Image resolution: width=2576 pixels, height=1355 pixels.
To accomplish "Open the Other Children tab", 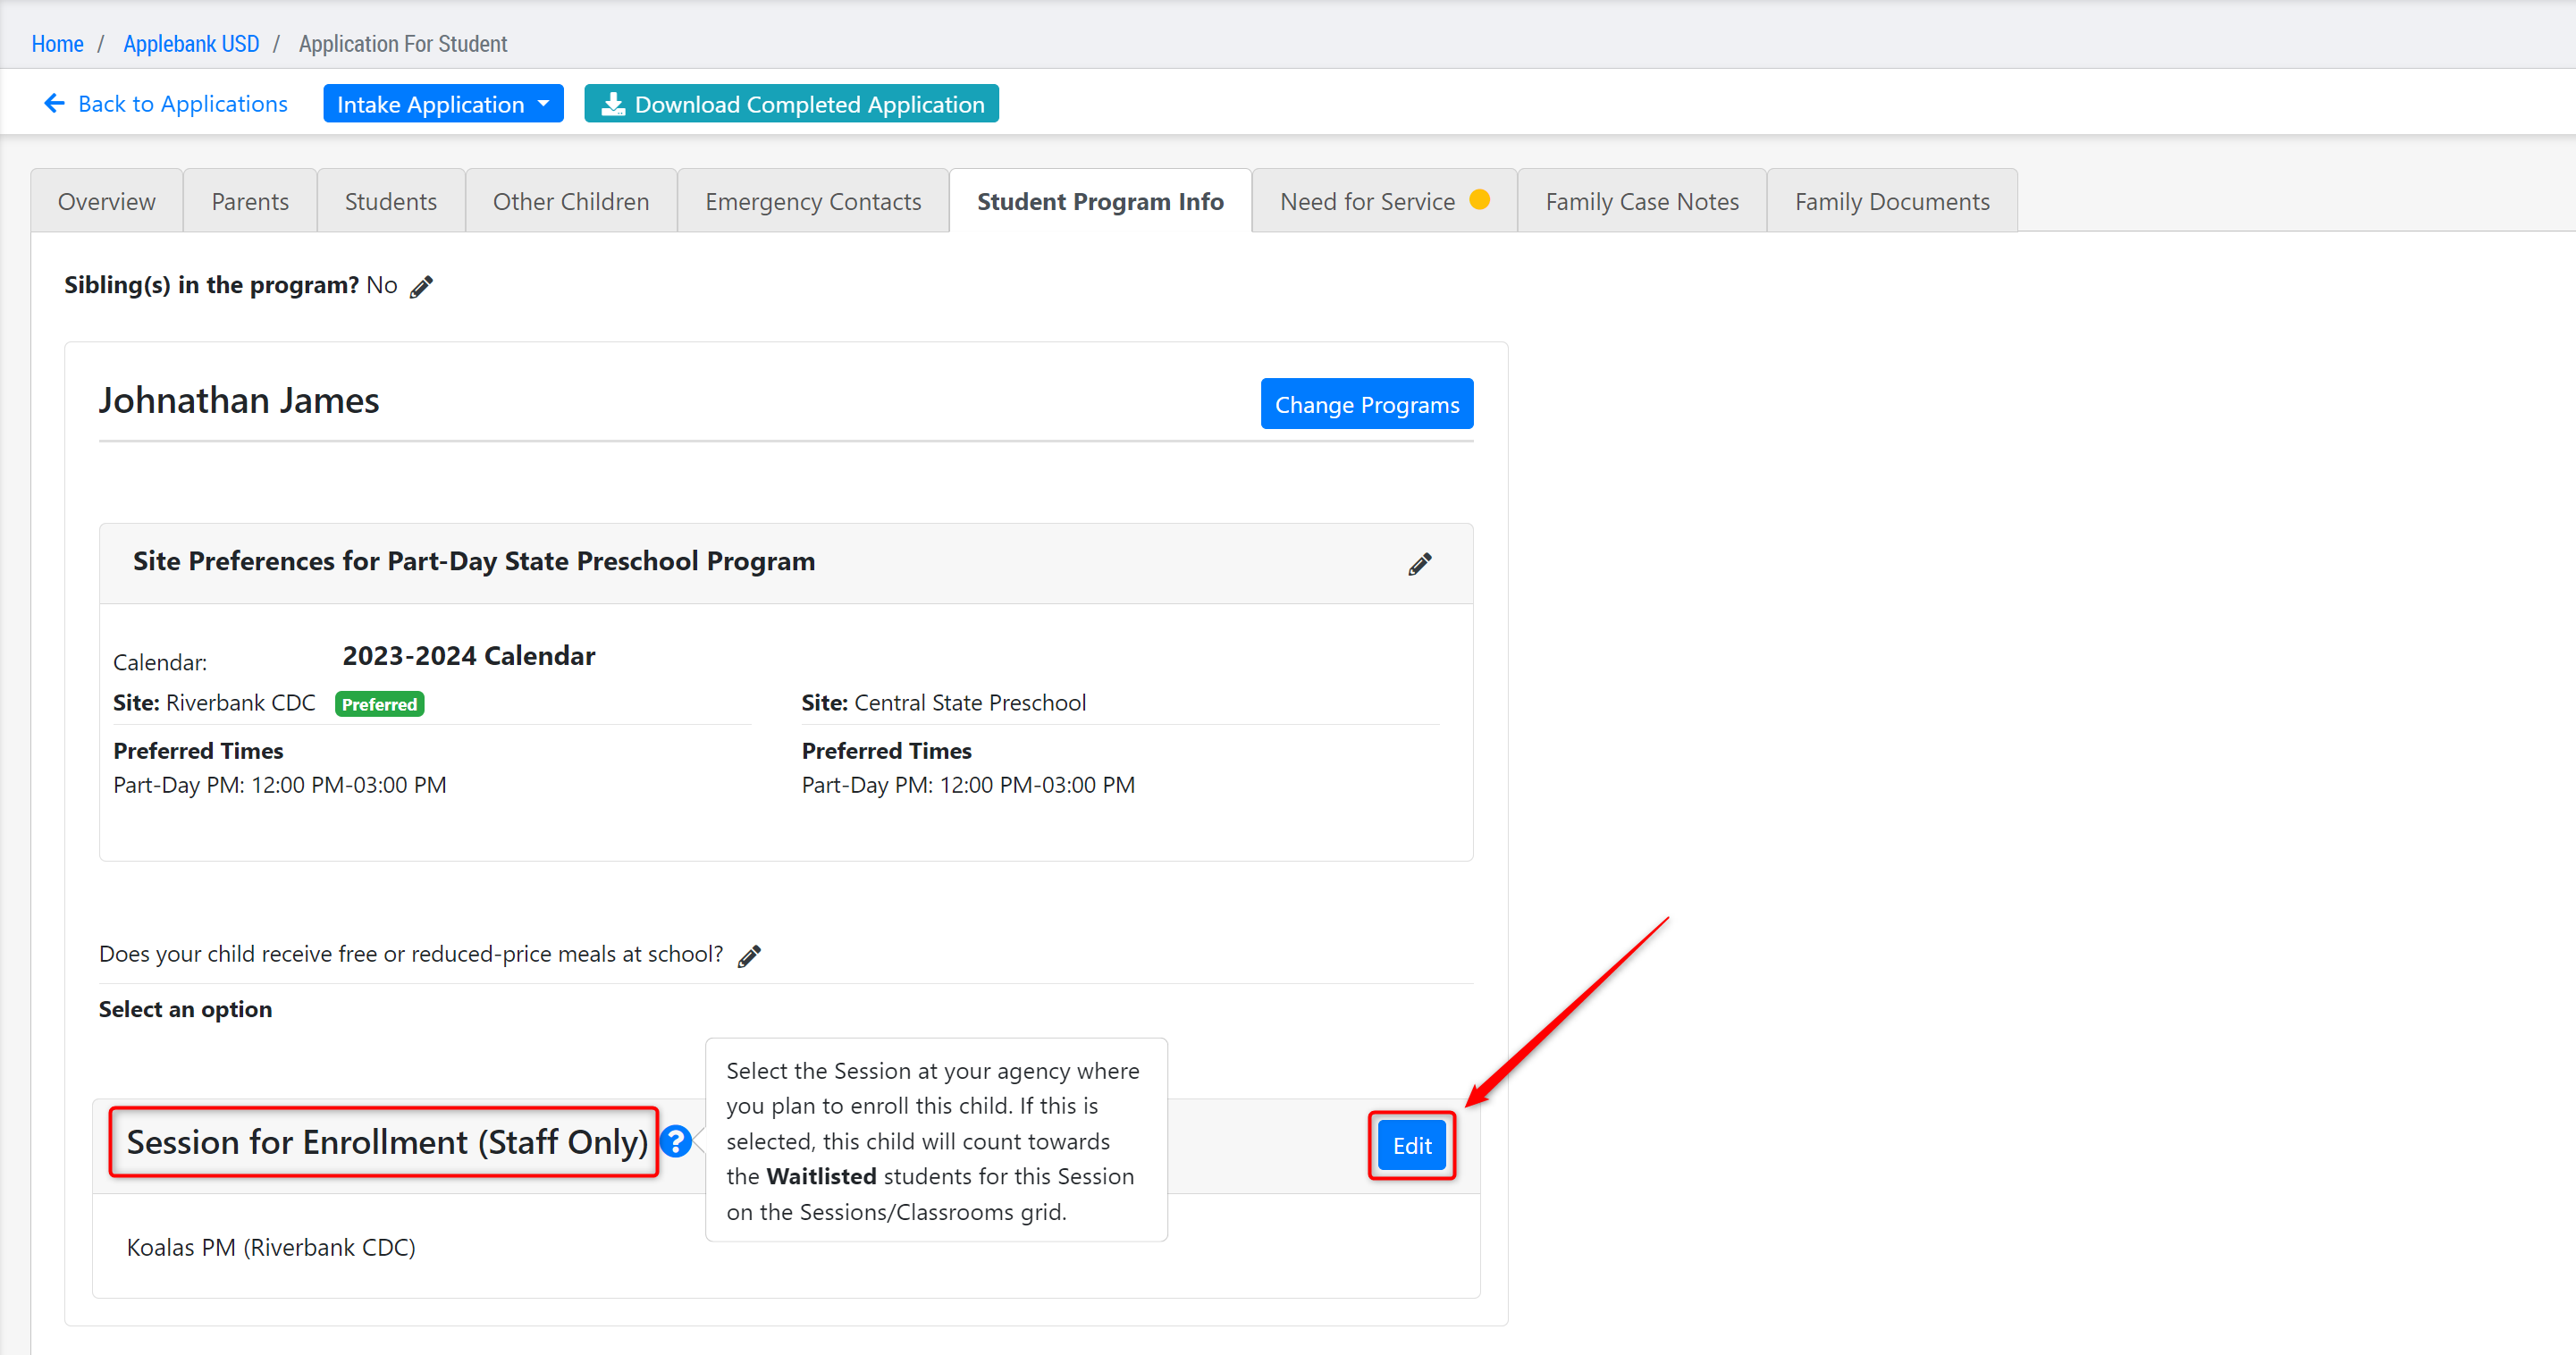I will pos(570,202).
